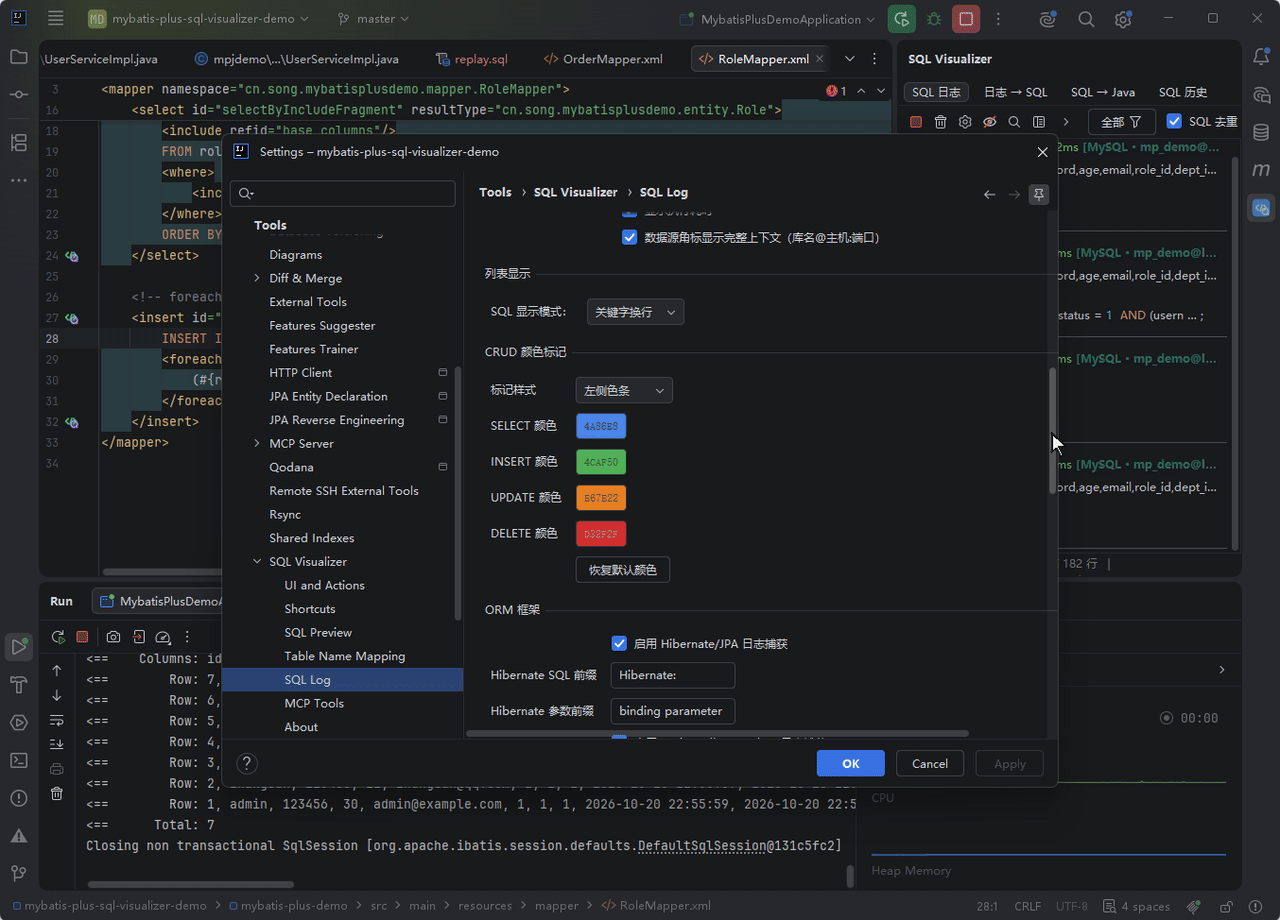
Task: Collapse the SQL Visualizer settings node
Action: (x=257, y=562)
